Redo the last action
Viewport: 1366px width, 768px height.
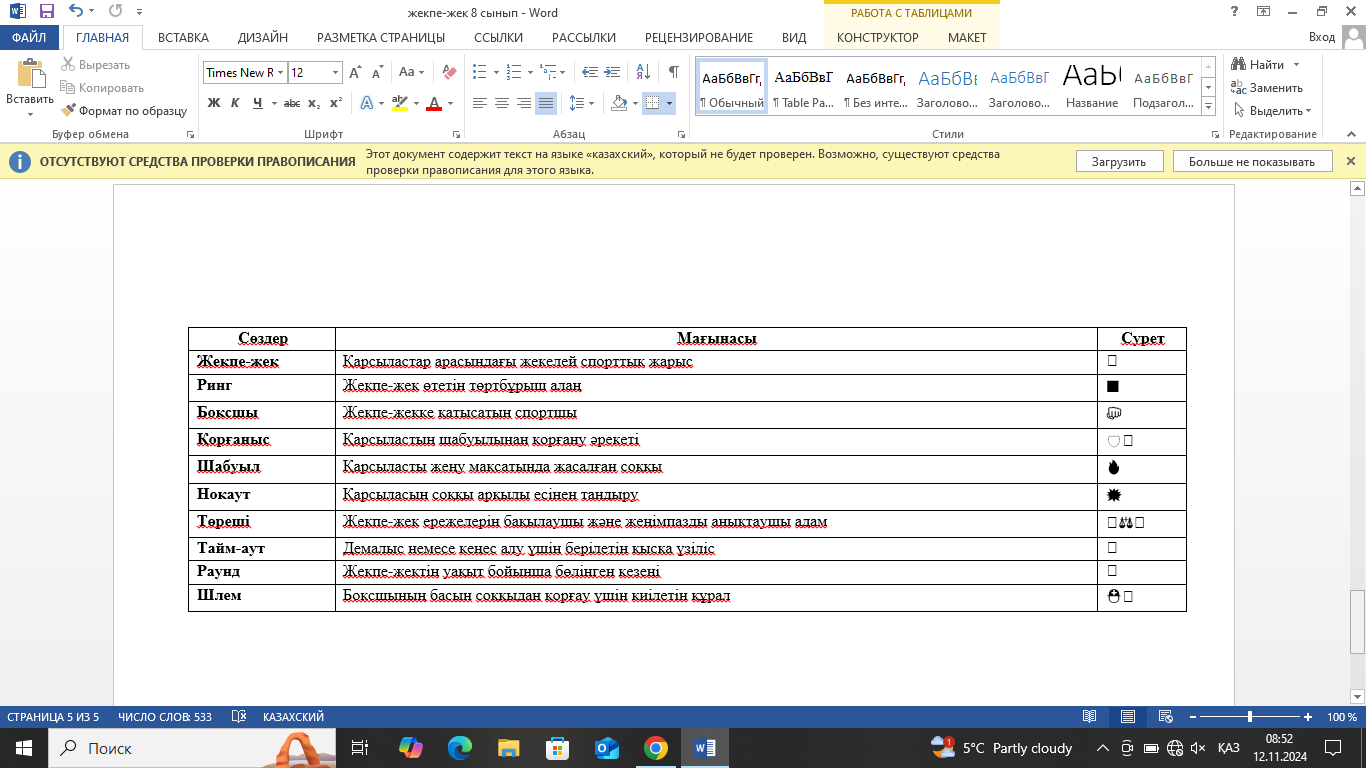115,12
